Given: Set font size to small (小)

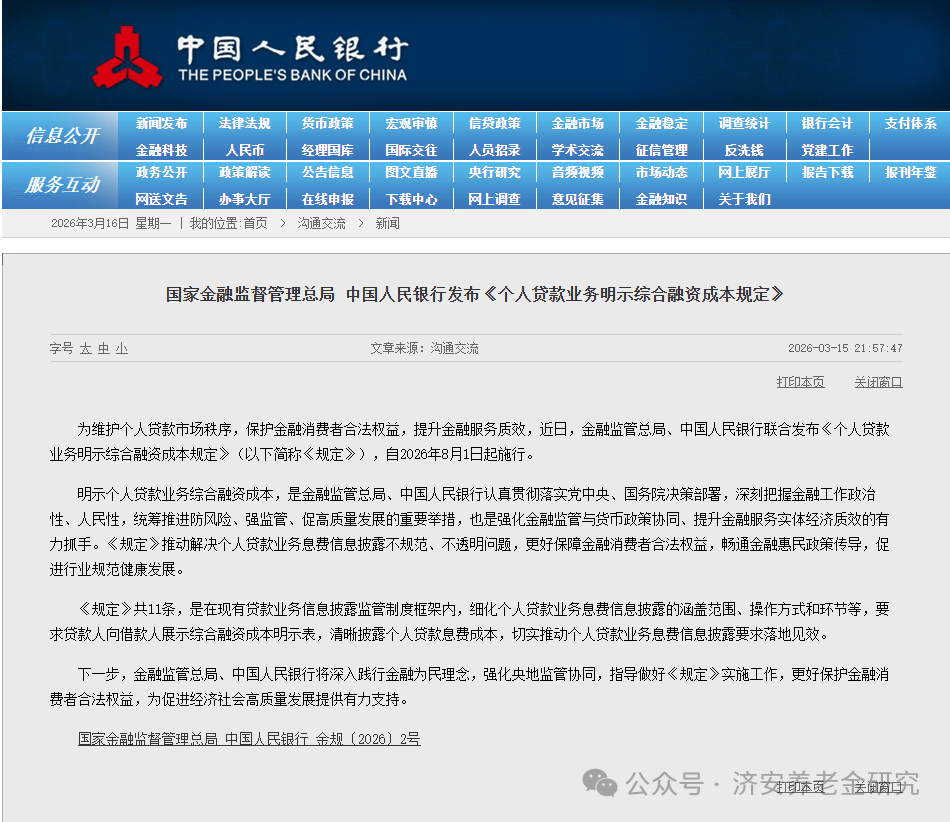Looking at the screenshot, I should click(x=121, y=349).
